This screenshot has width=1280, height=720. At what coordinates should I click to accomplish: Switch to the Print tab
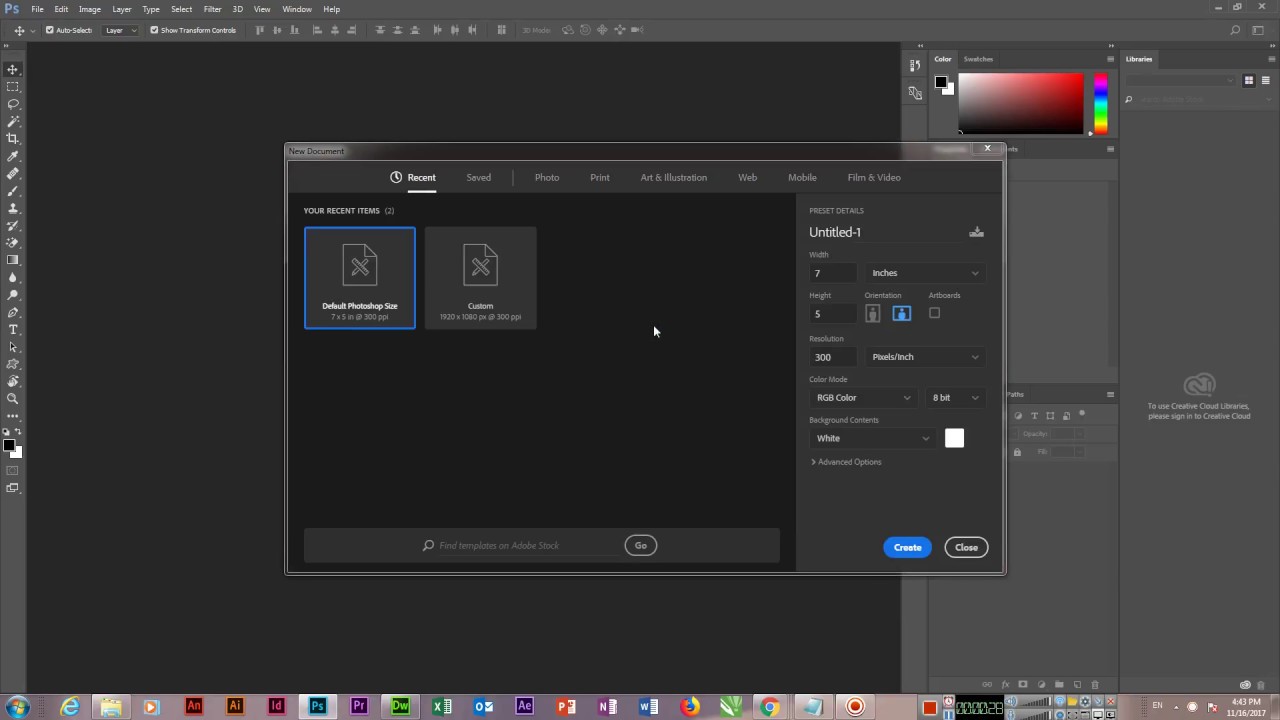pyautogui.click(x=600, y=177)
